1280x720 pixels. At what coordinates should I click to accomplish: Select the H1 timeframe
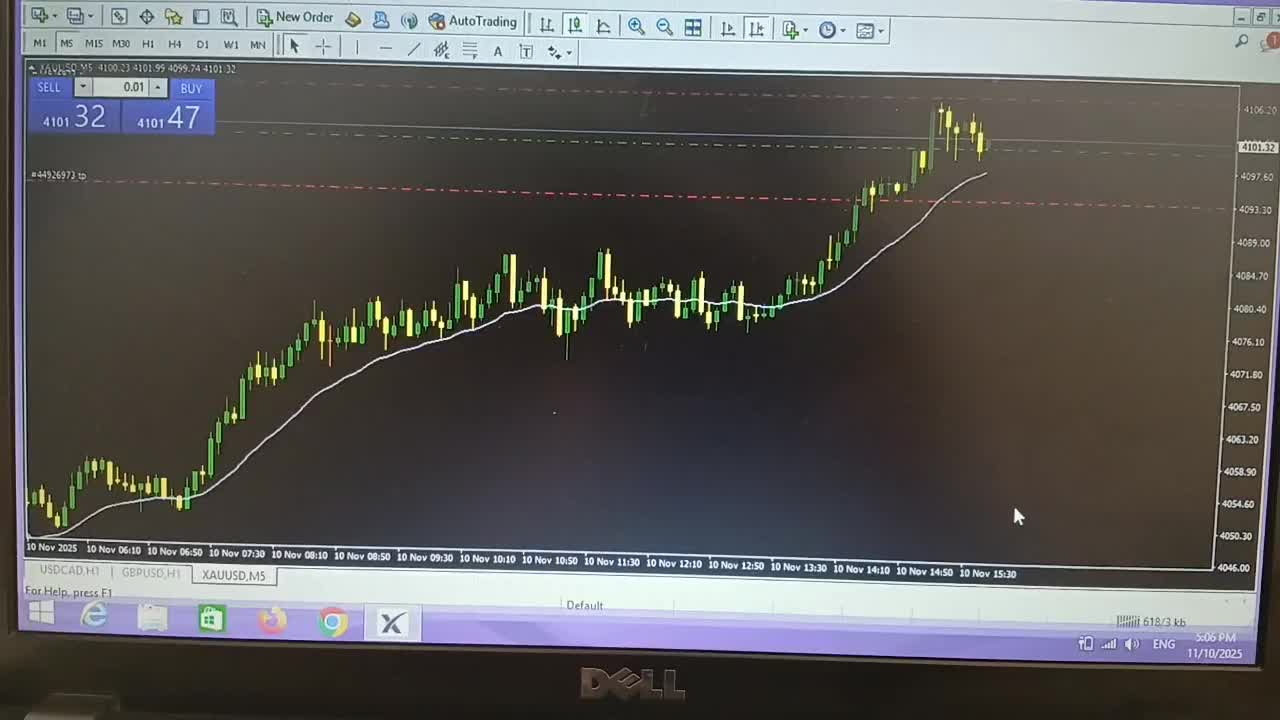pos(148,44)
